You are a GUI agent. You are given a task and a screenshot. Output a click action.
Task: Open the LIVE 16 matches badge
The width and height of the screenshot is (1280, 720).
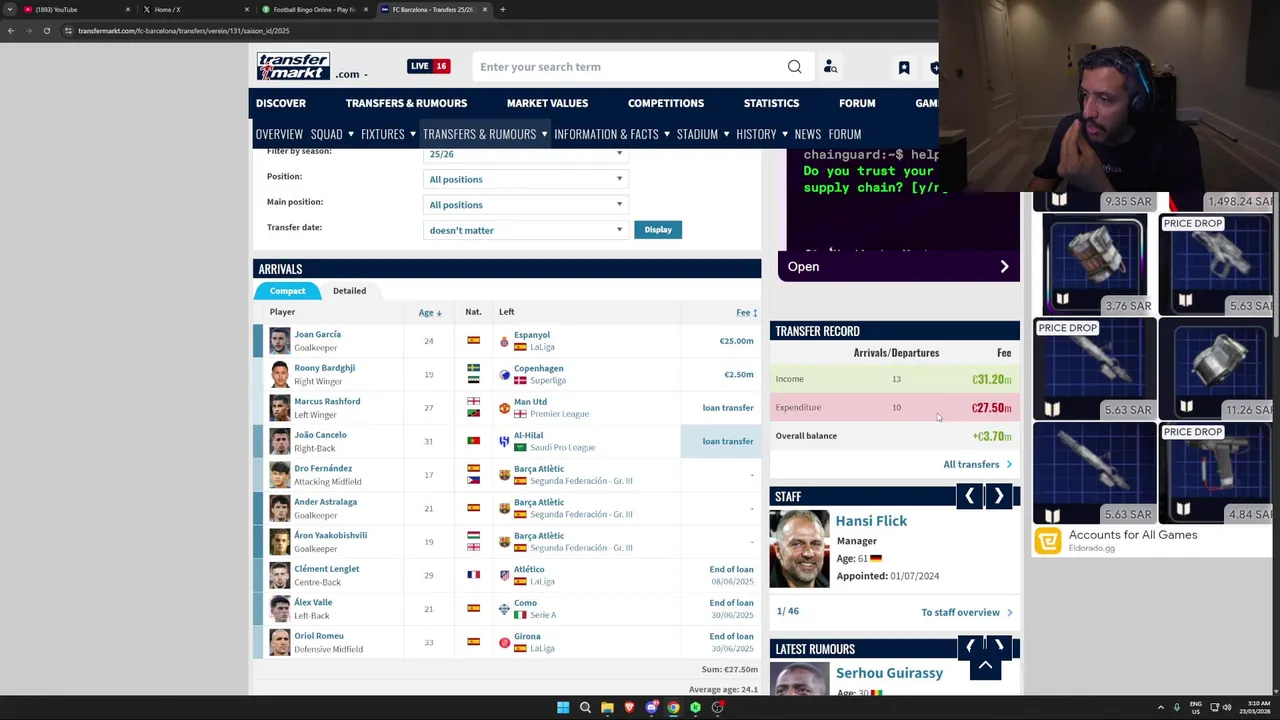(x=428, y=66)
